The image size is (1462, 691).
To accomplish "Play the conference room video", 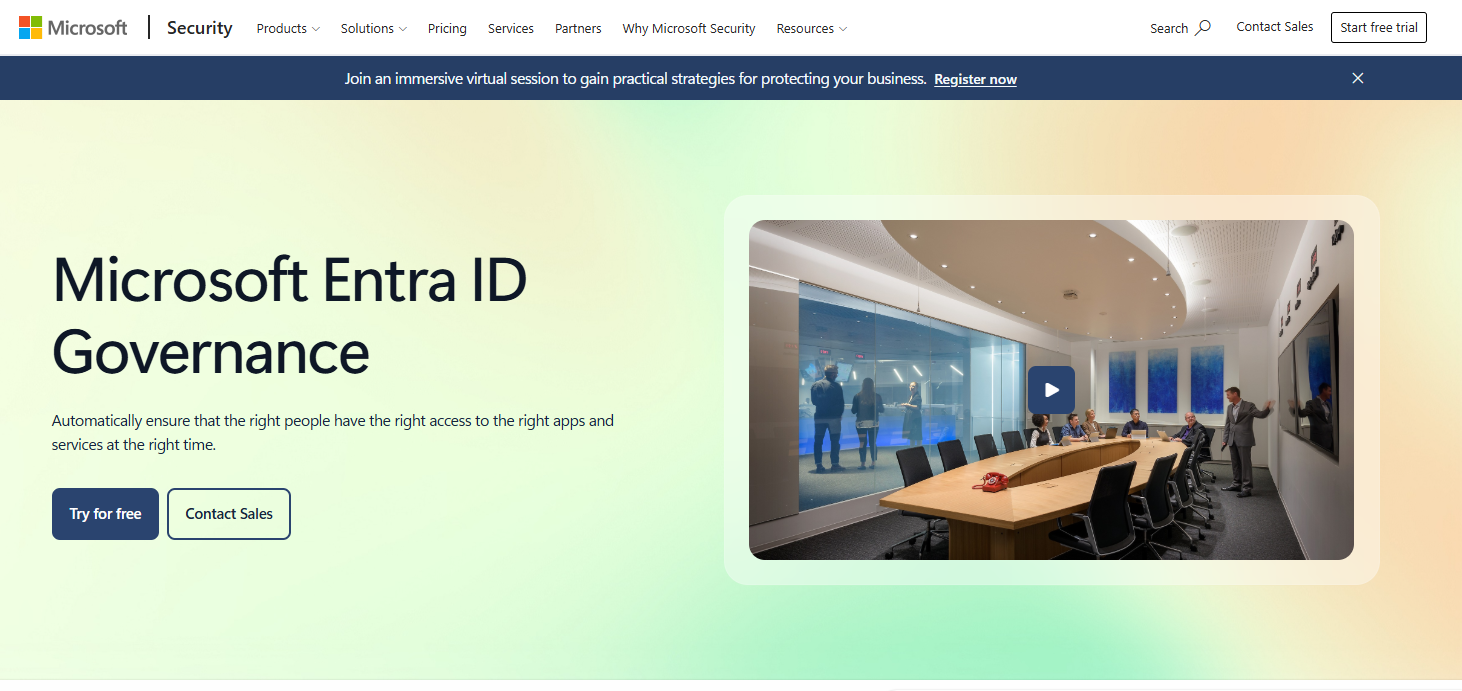I will click(1051, 390).
